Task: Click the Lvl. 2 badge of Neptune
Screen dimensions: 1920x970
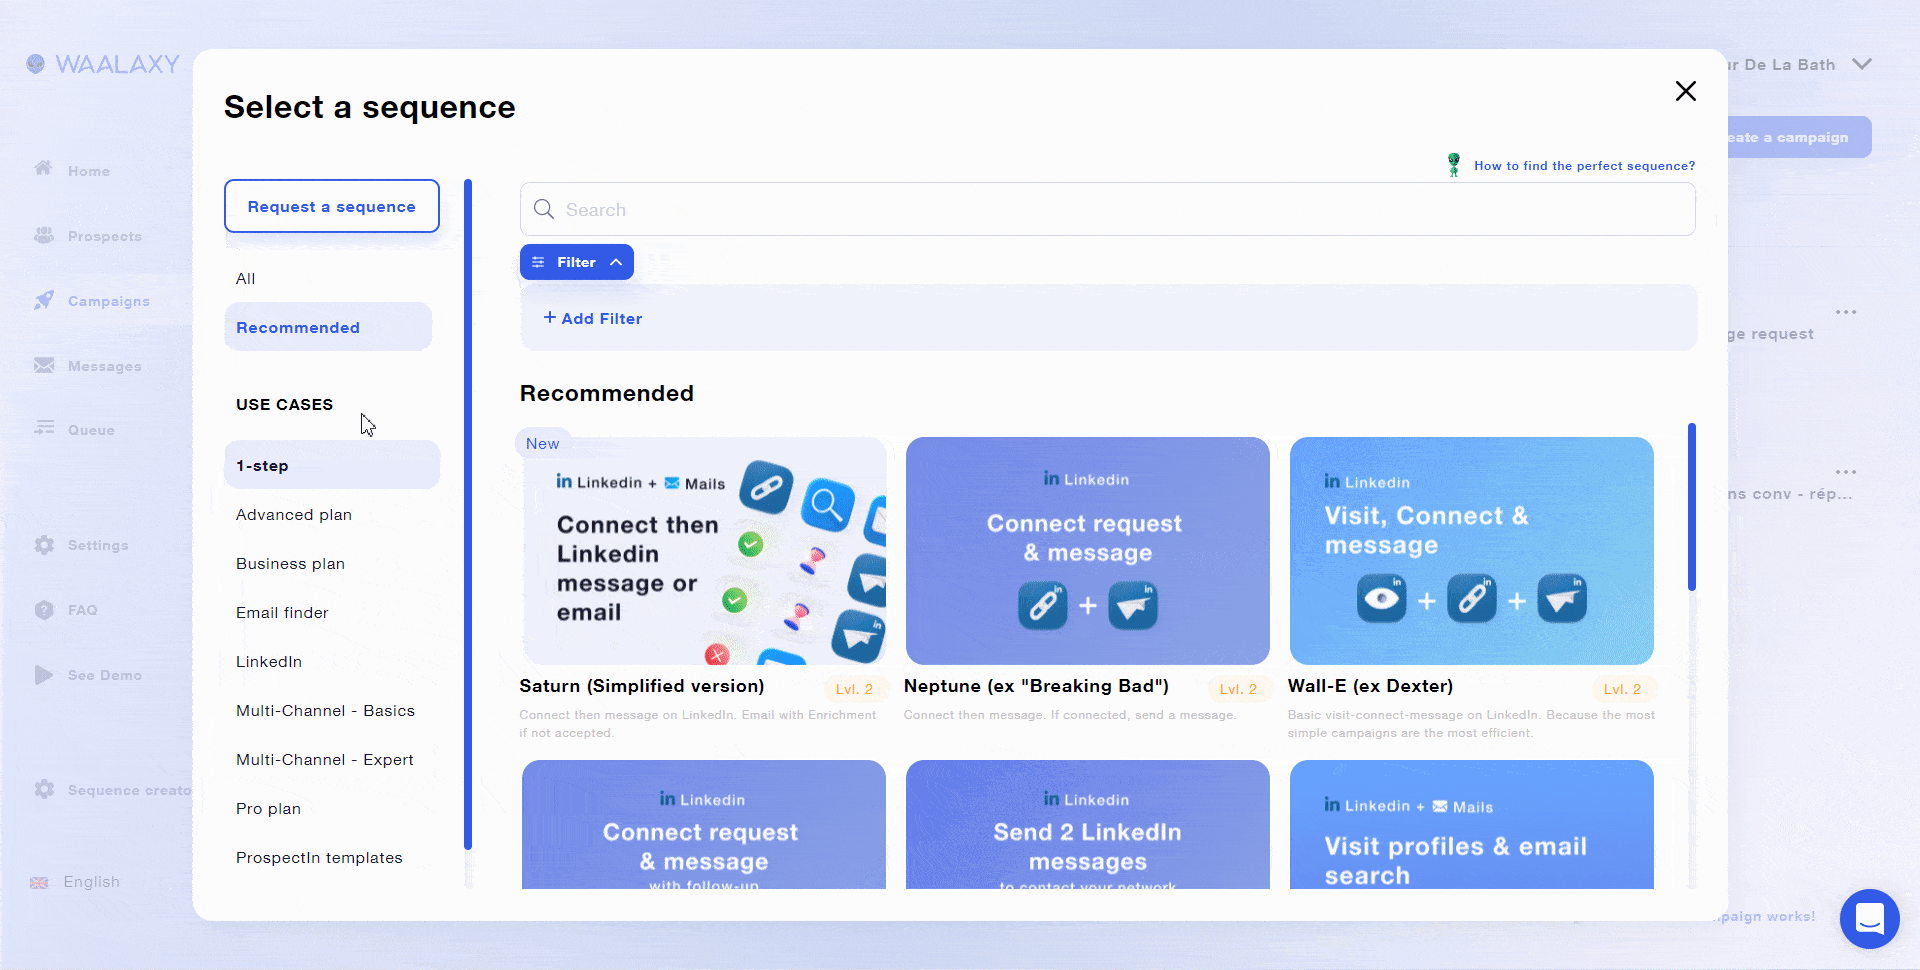Action: point(1238,689)
